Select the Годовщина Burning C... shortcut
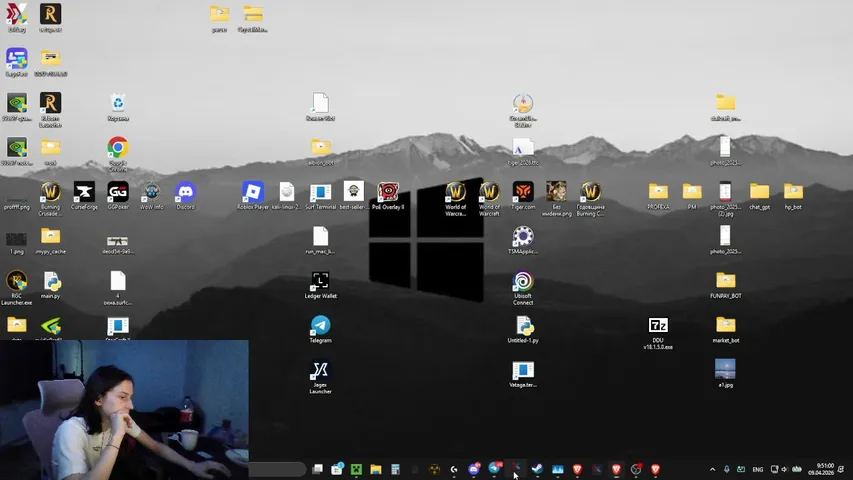 [x=590, y=199]
